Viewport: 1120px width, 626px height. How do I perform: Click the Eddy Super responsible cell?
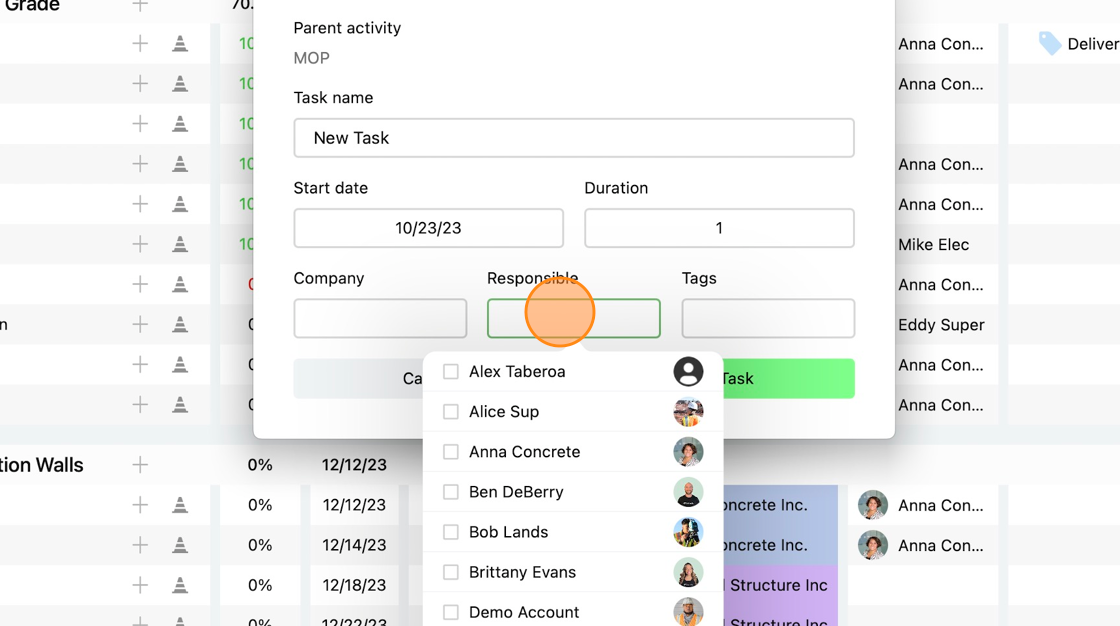(941, 324)
